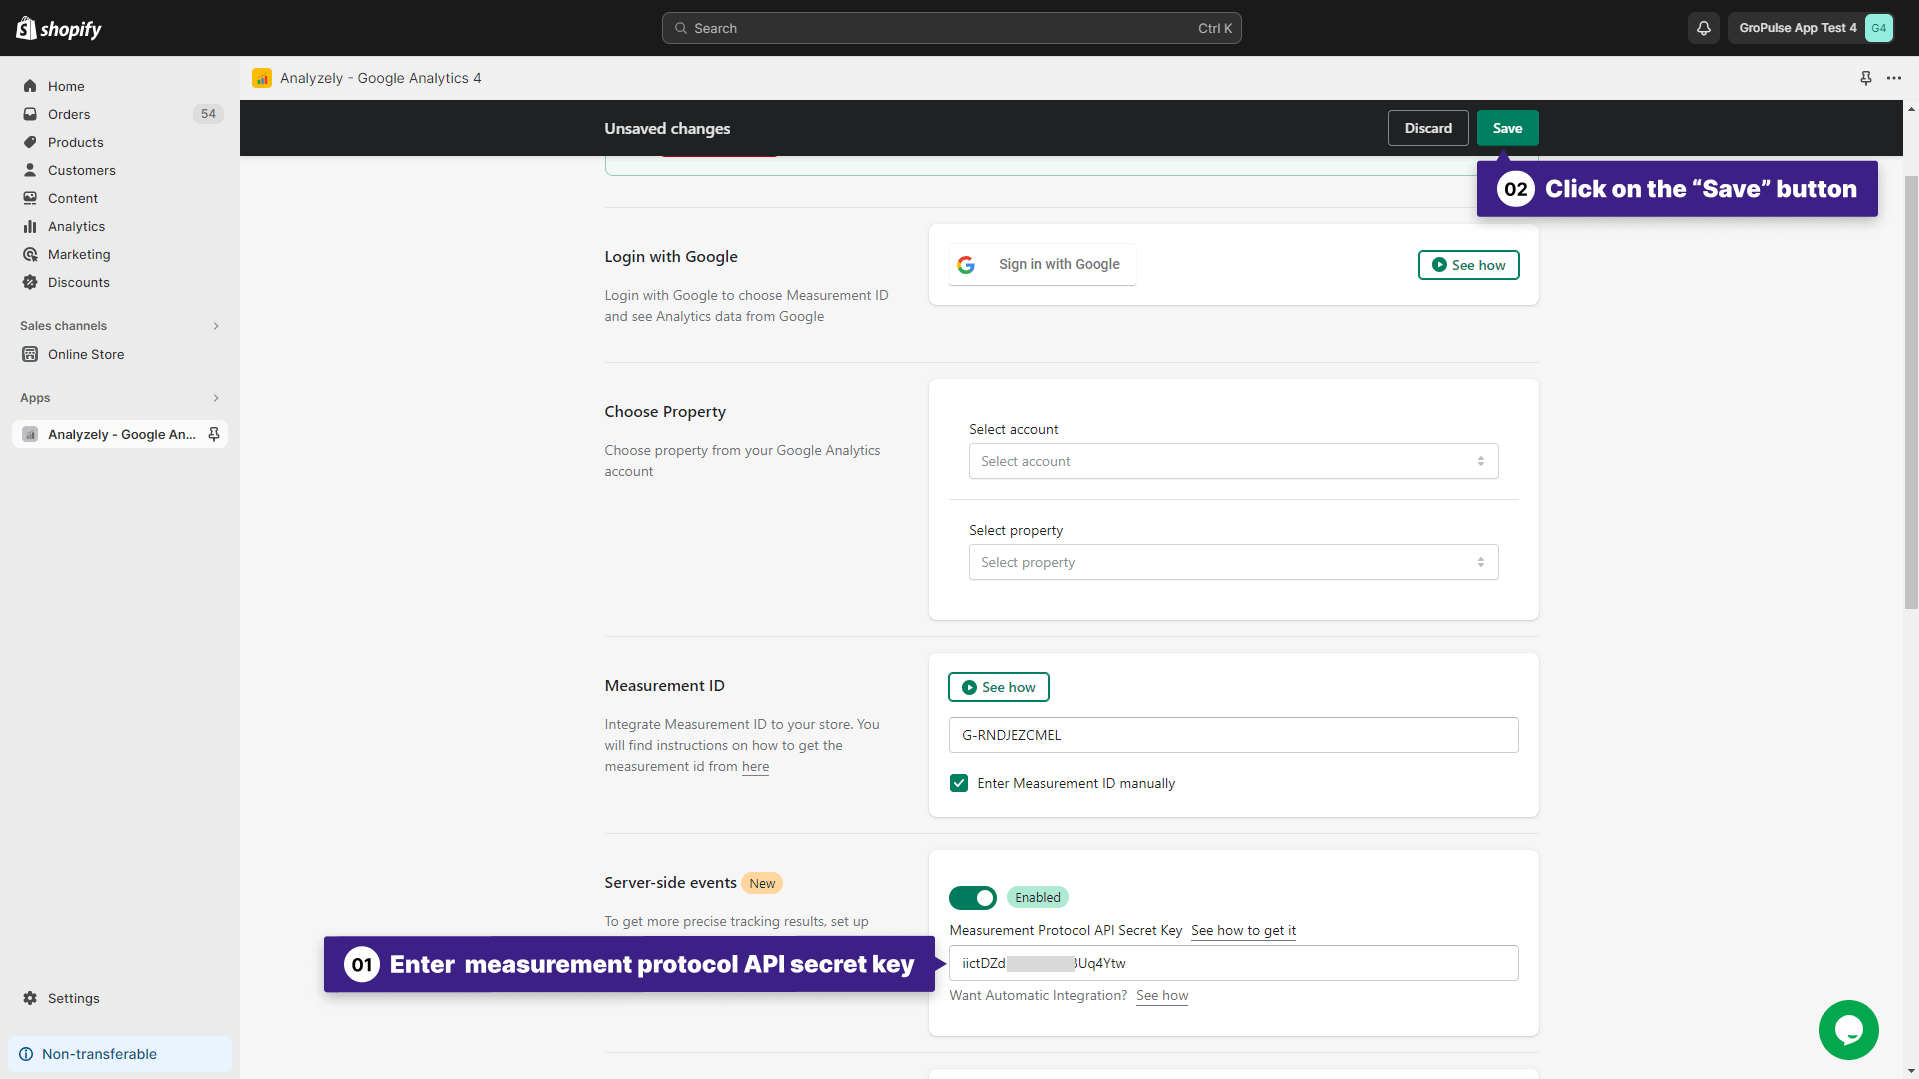This screenshot has width=1919, height=1079.
Task: Open the Select account dropdown
Action: point(1233,461)
